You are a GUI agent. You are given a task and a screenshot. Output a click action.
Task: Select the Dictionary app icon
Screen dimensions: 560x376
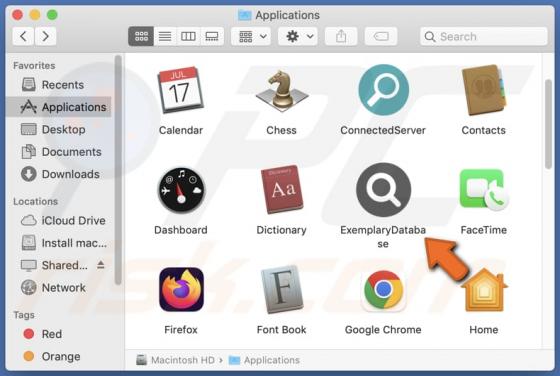282,189
